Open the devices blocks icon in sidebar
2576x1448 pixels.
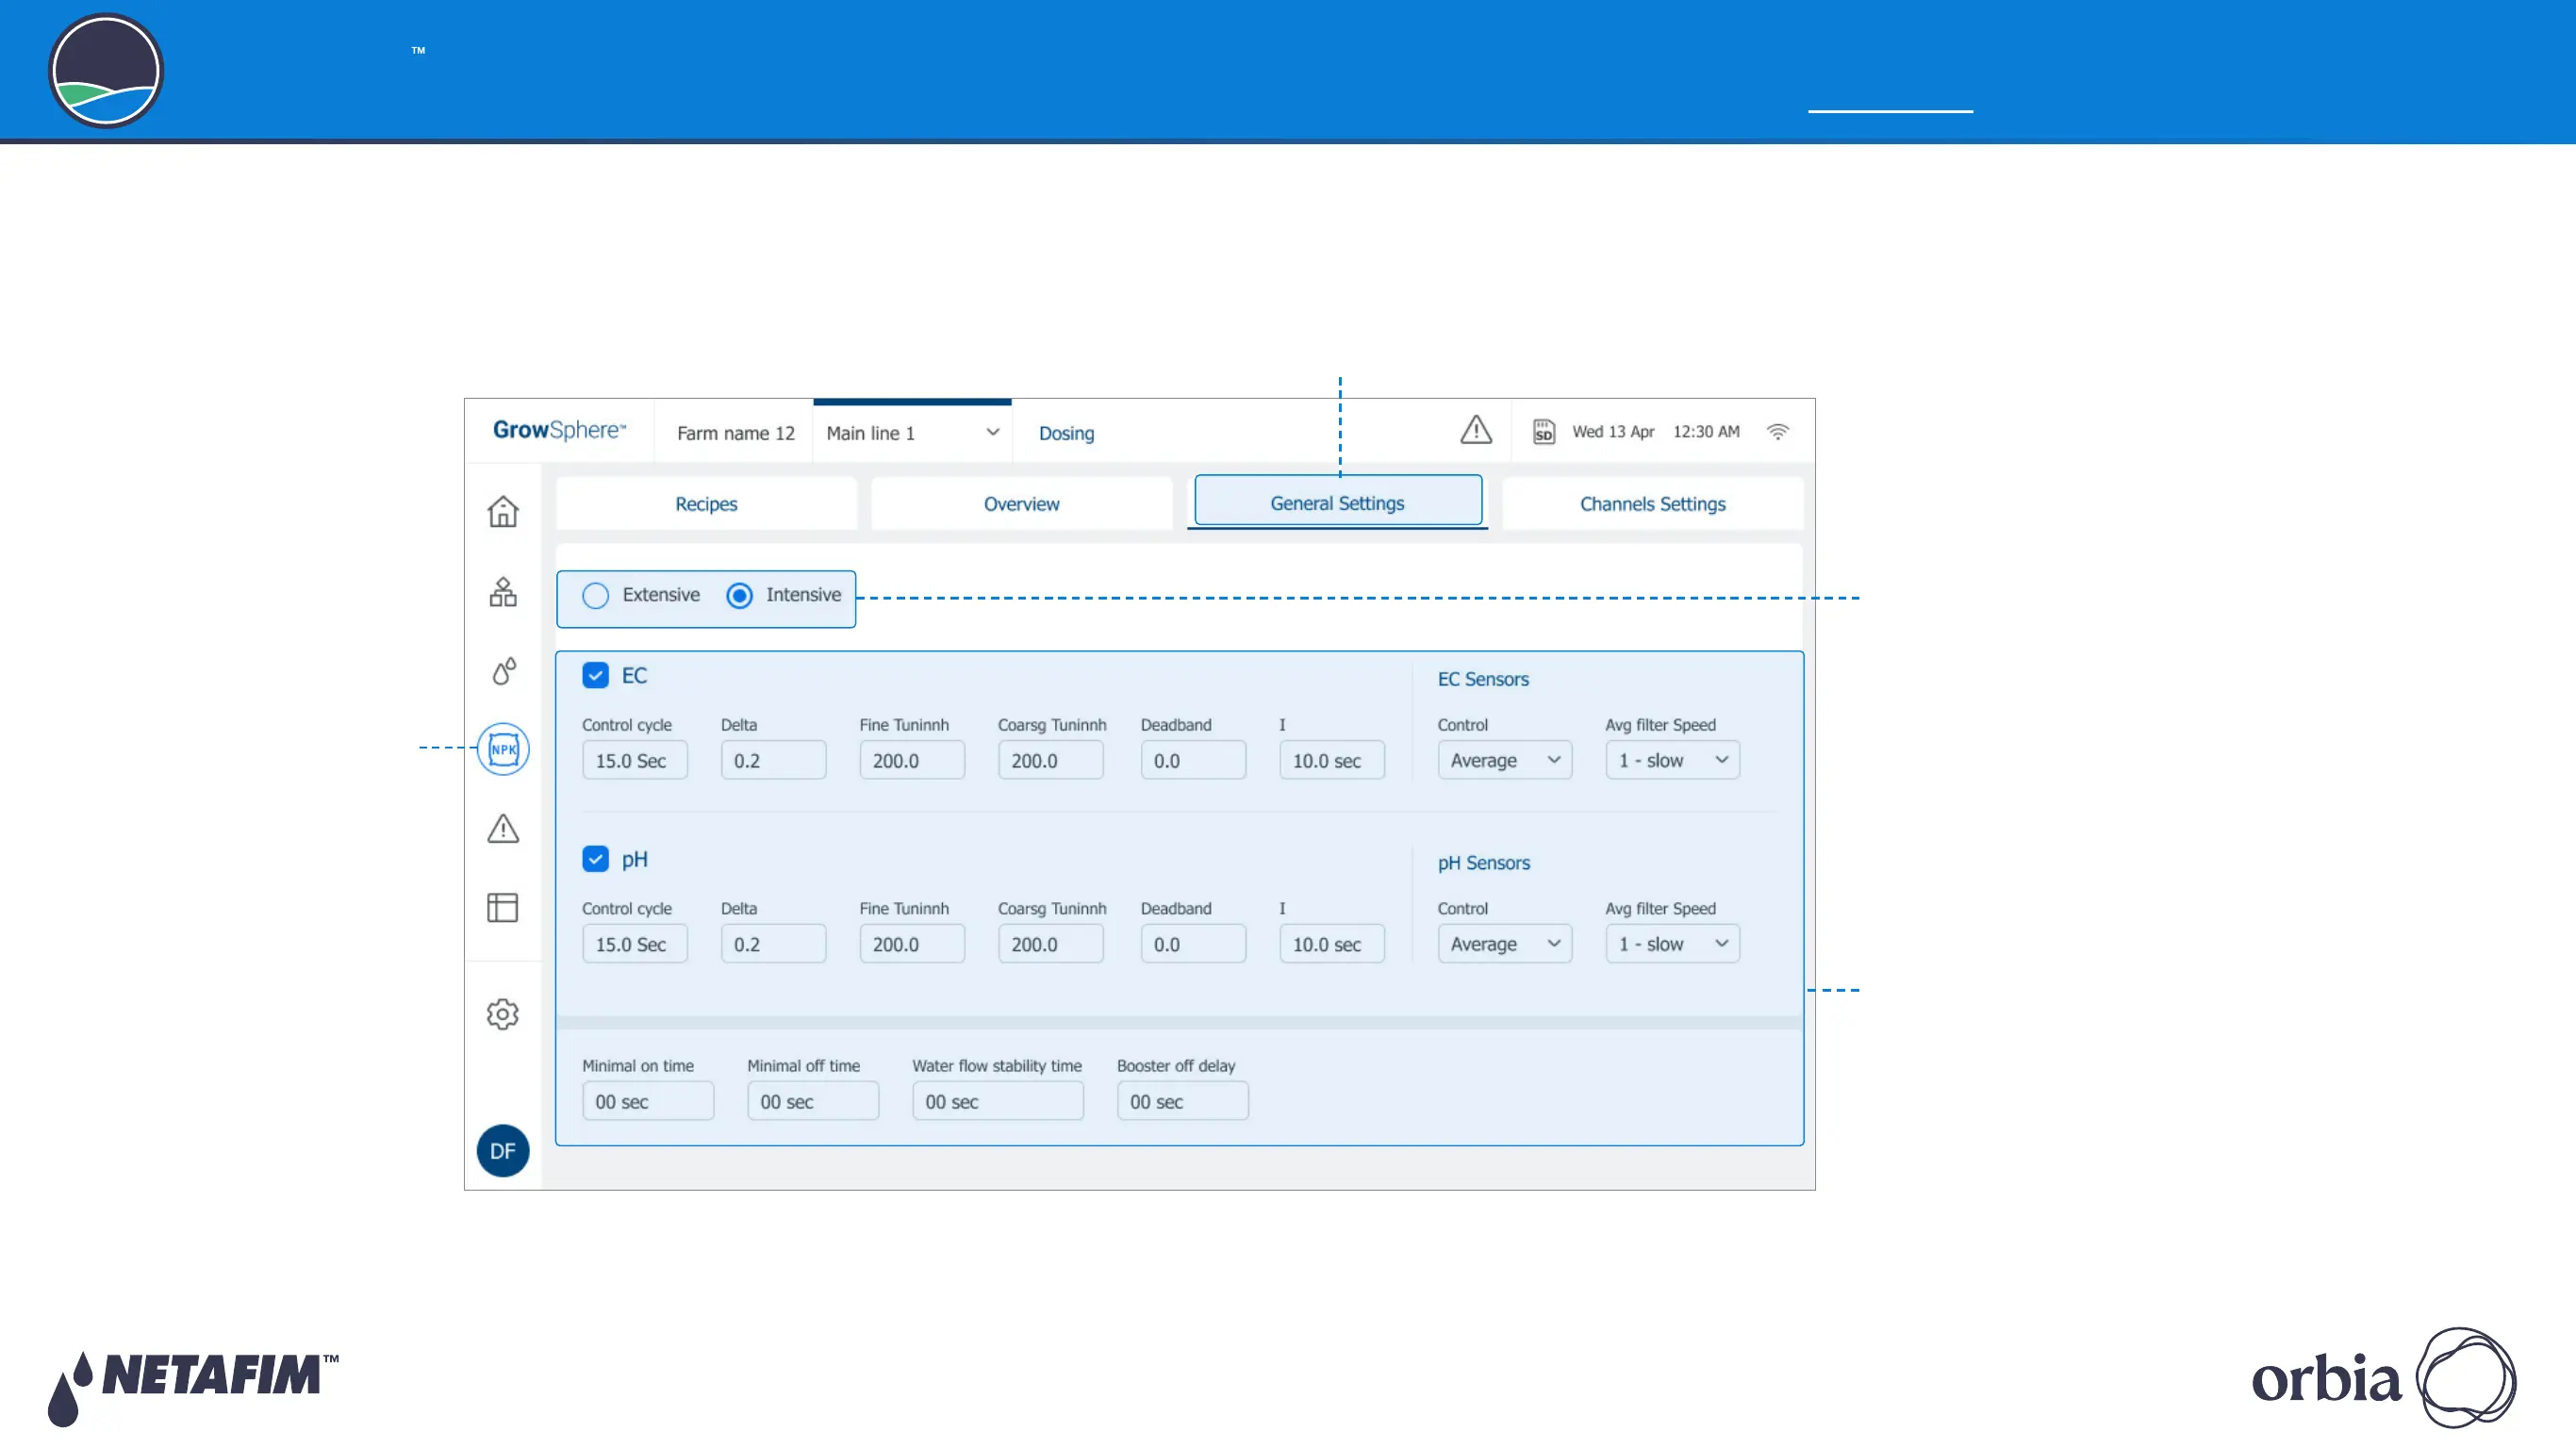(x=503, y=592)
